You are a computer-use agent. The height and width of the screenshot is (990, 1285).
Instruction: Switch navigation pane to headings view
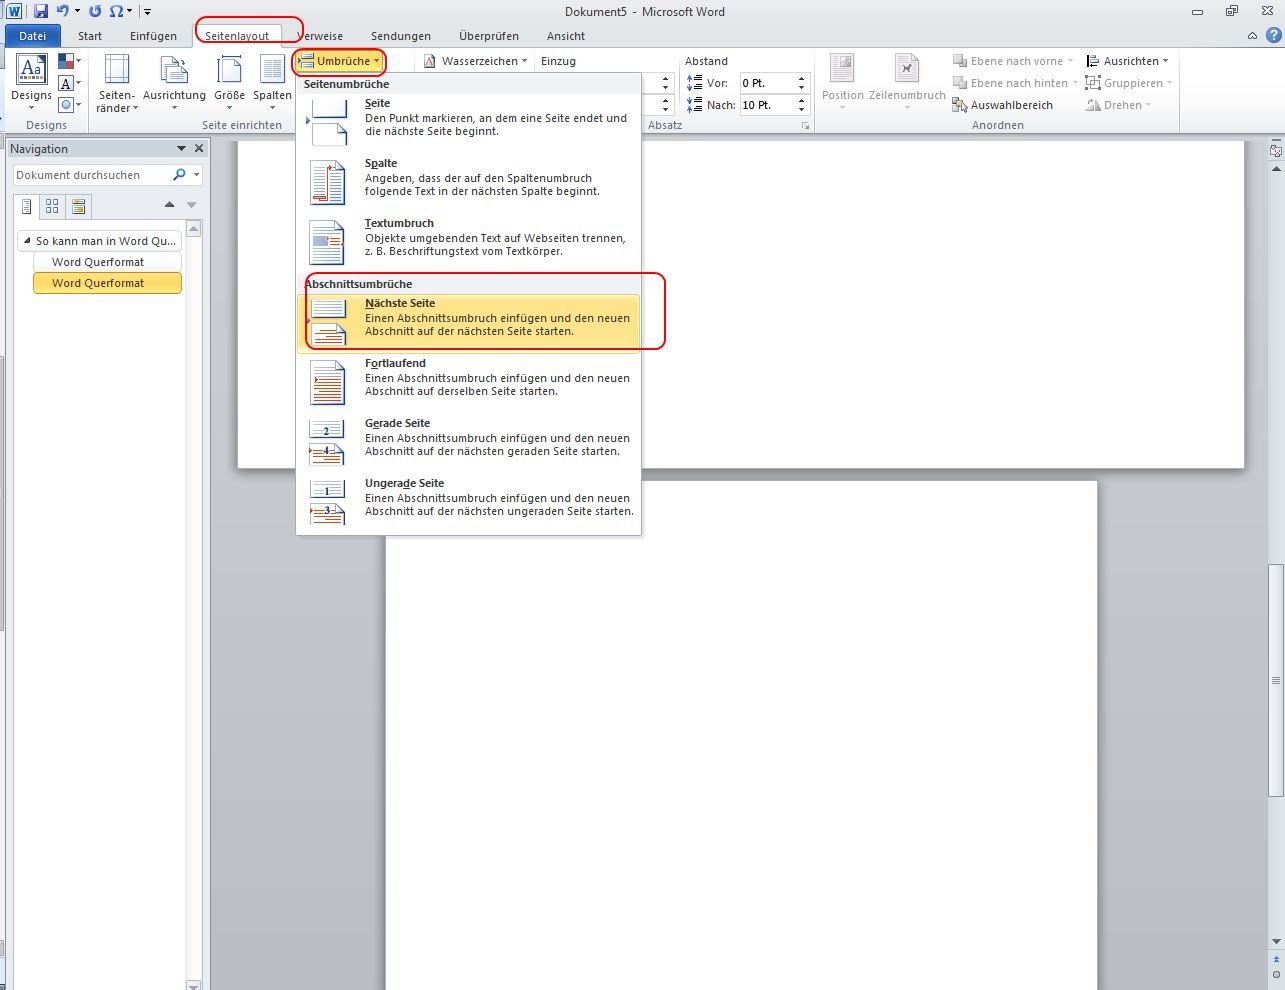point(27,207)
